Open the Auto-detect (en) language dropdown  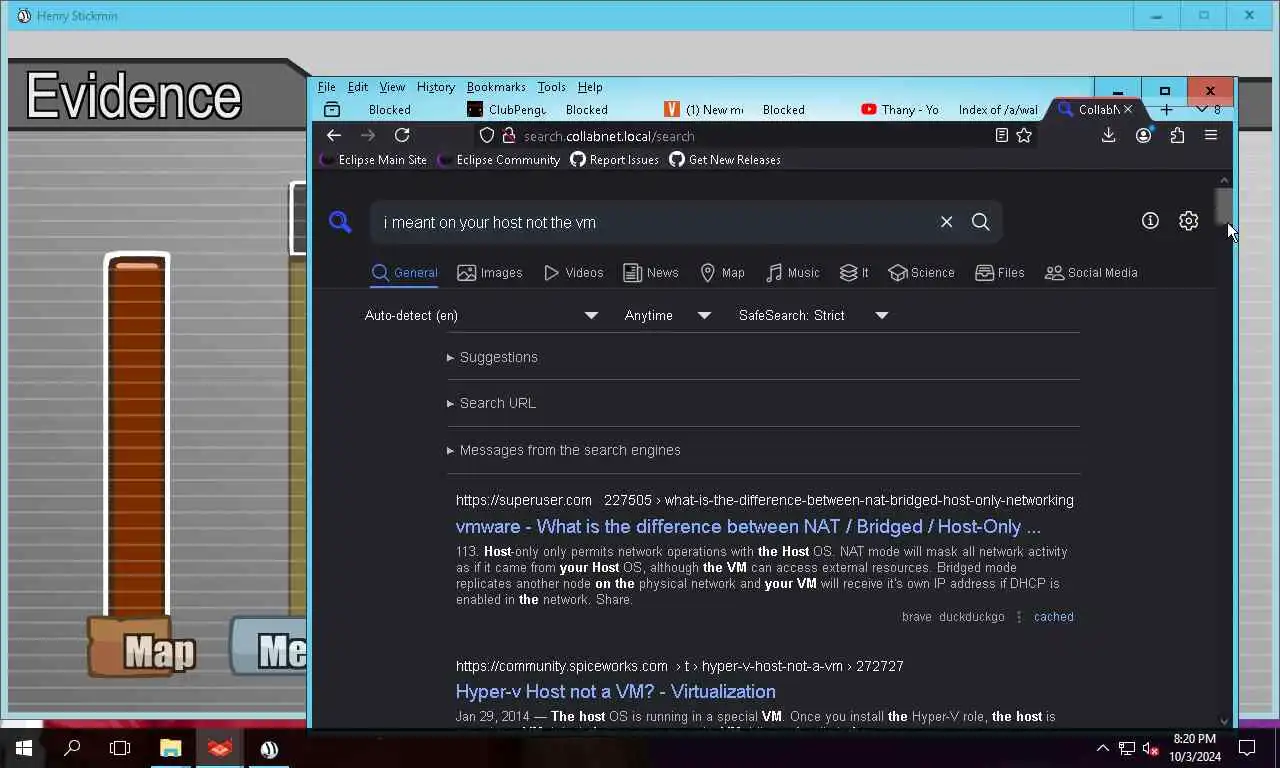click(x=481, y=315)
